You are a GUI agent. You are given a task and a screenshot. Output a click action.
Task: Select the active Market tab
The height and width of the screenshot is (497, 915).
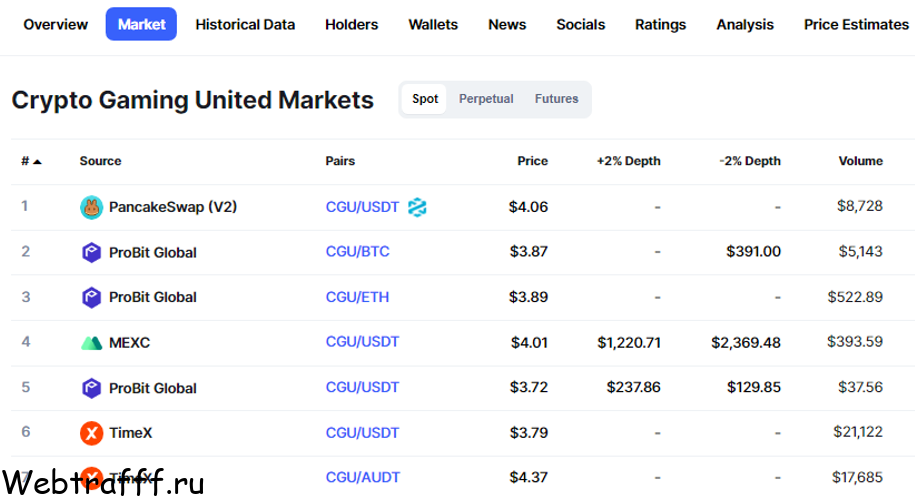[141, 24]
